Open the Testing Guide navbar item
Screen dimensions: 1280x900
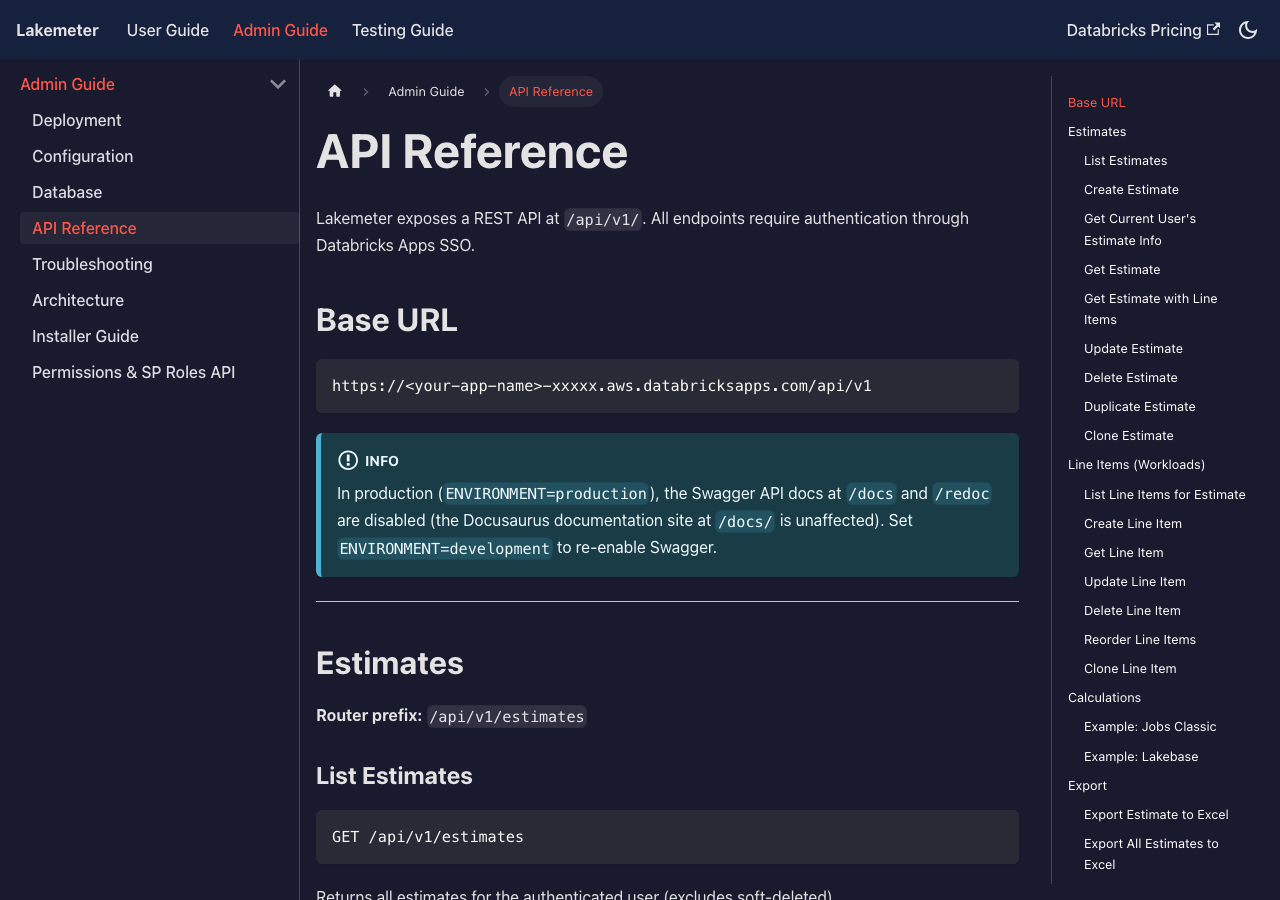(x=403, y=30)
